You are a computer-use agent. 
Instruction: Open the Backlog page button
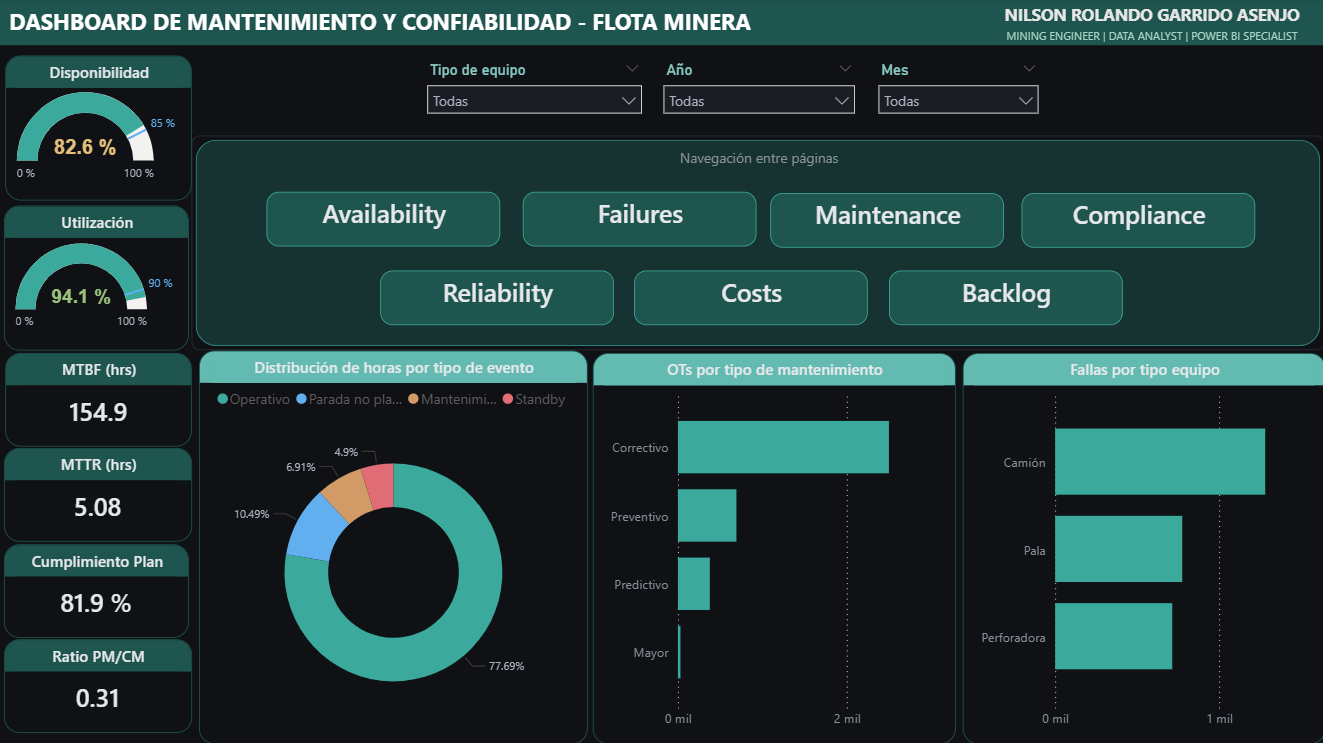1006,298
